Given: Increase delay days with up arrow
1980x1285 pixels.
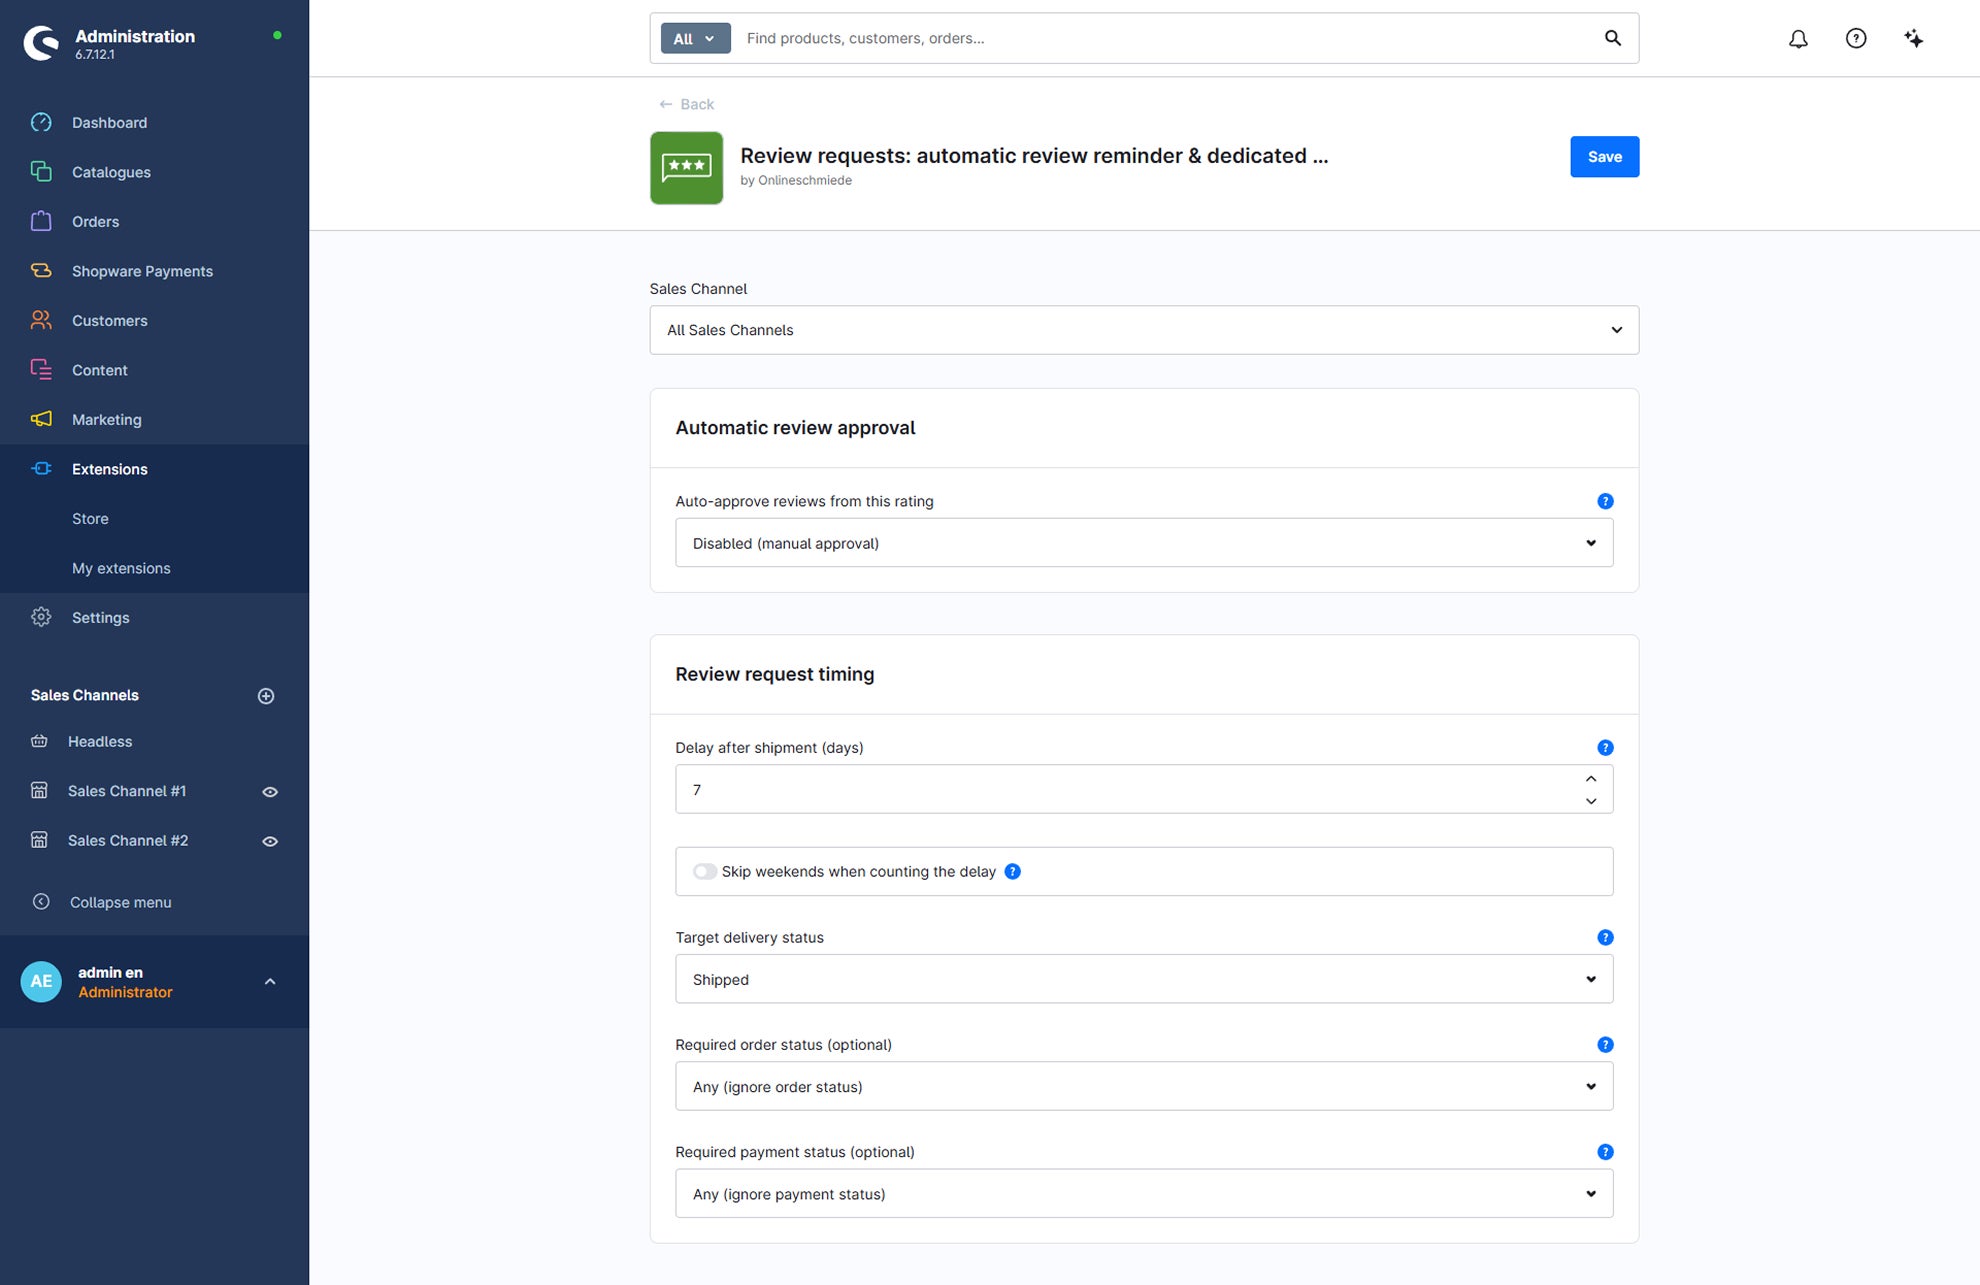Looking at the screenshot, I should tap(1591, 778).
